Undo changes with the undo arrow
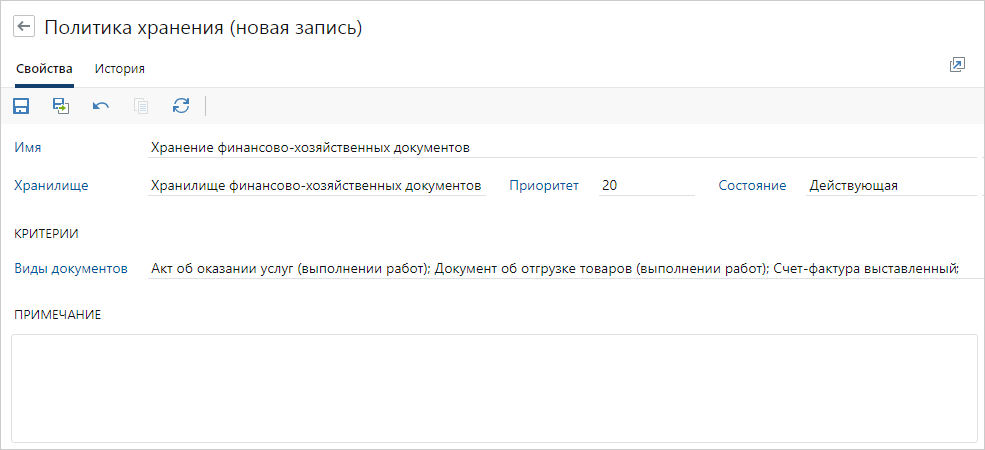This screenshot has width=985, height=450. [x=101, y=106]
